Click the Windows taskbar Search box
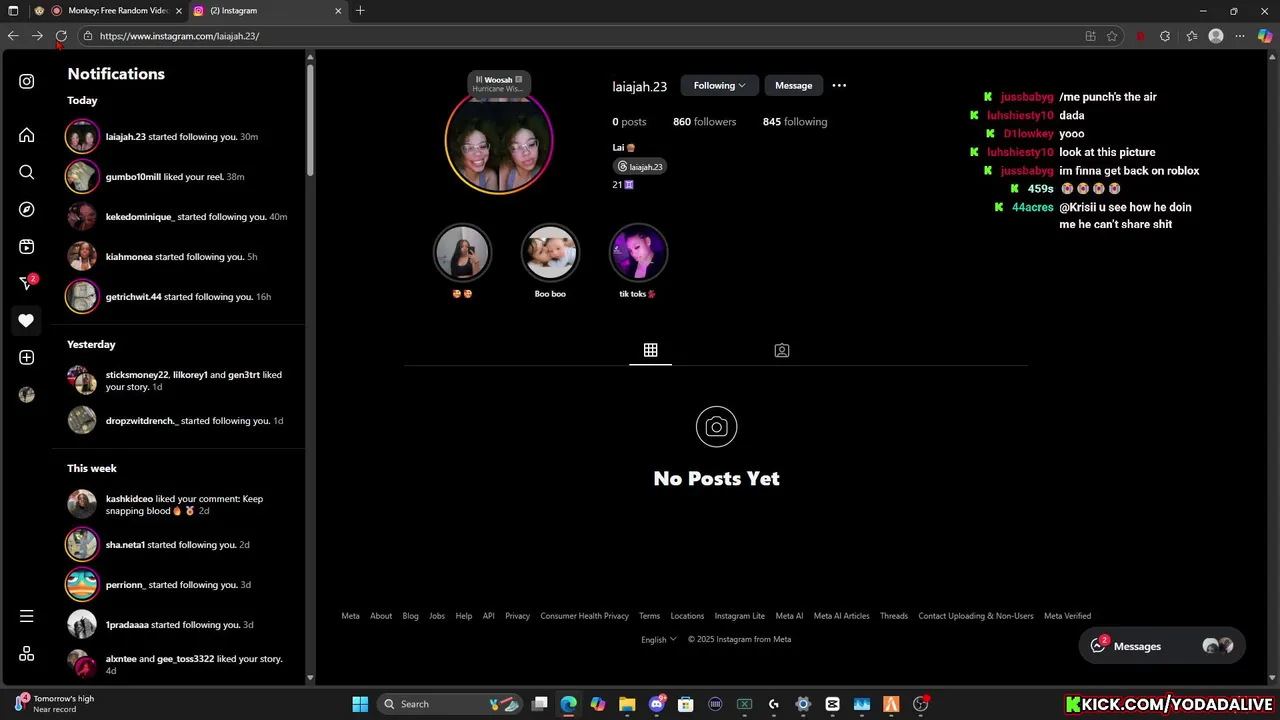 (452, 704)
